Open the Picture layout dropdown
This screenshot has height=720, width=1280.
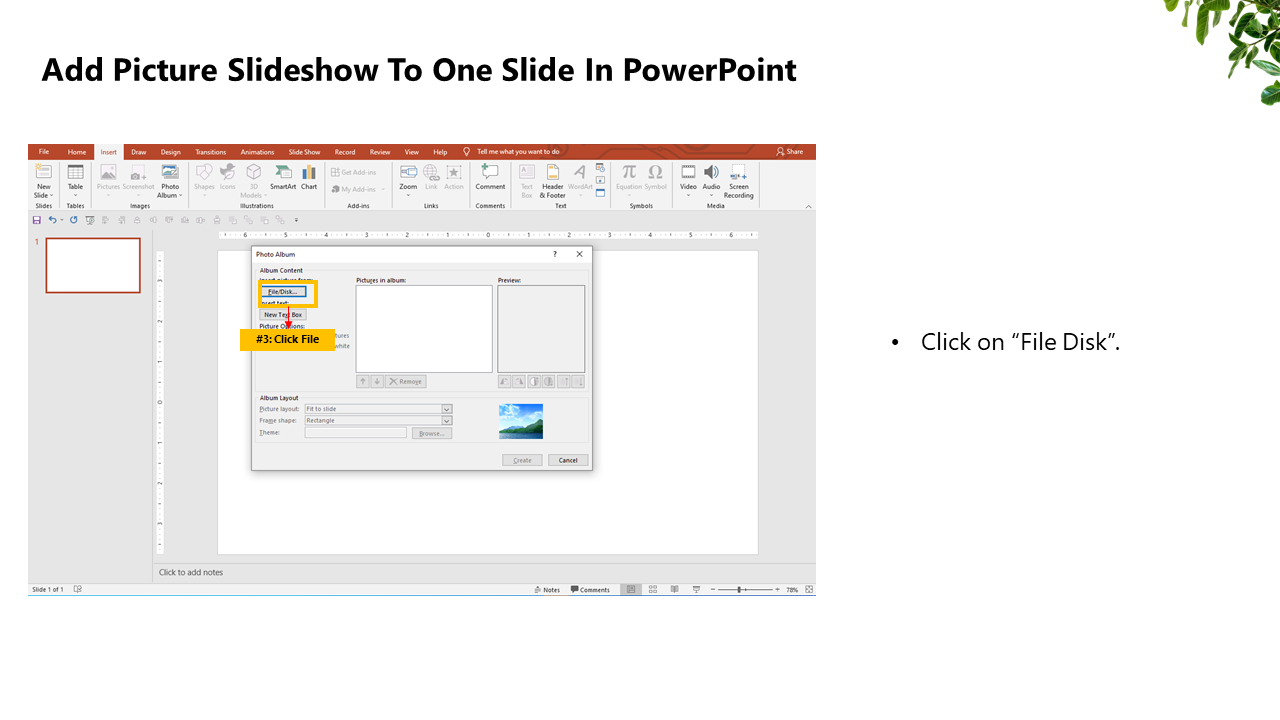tap(447, 409)
